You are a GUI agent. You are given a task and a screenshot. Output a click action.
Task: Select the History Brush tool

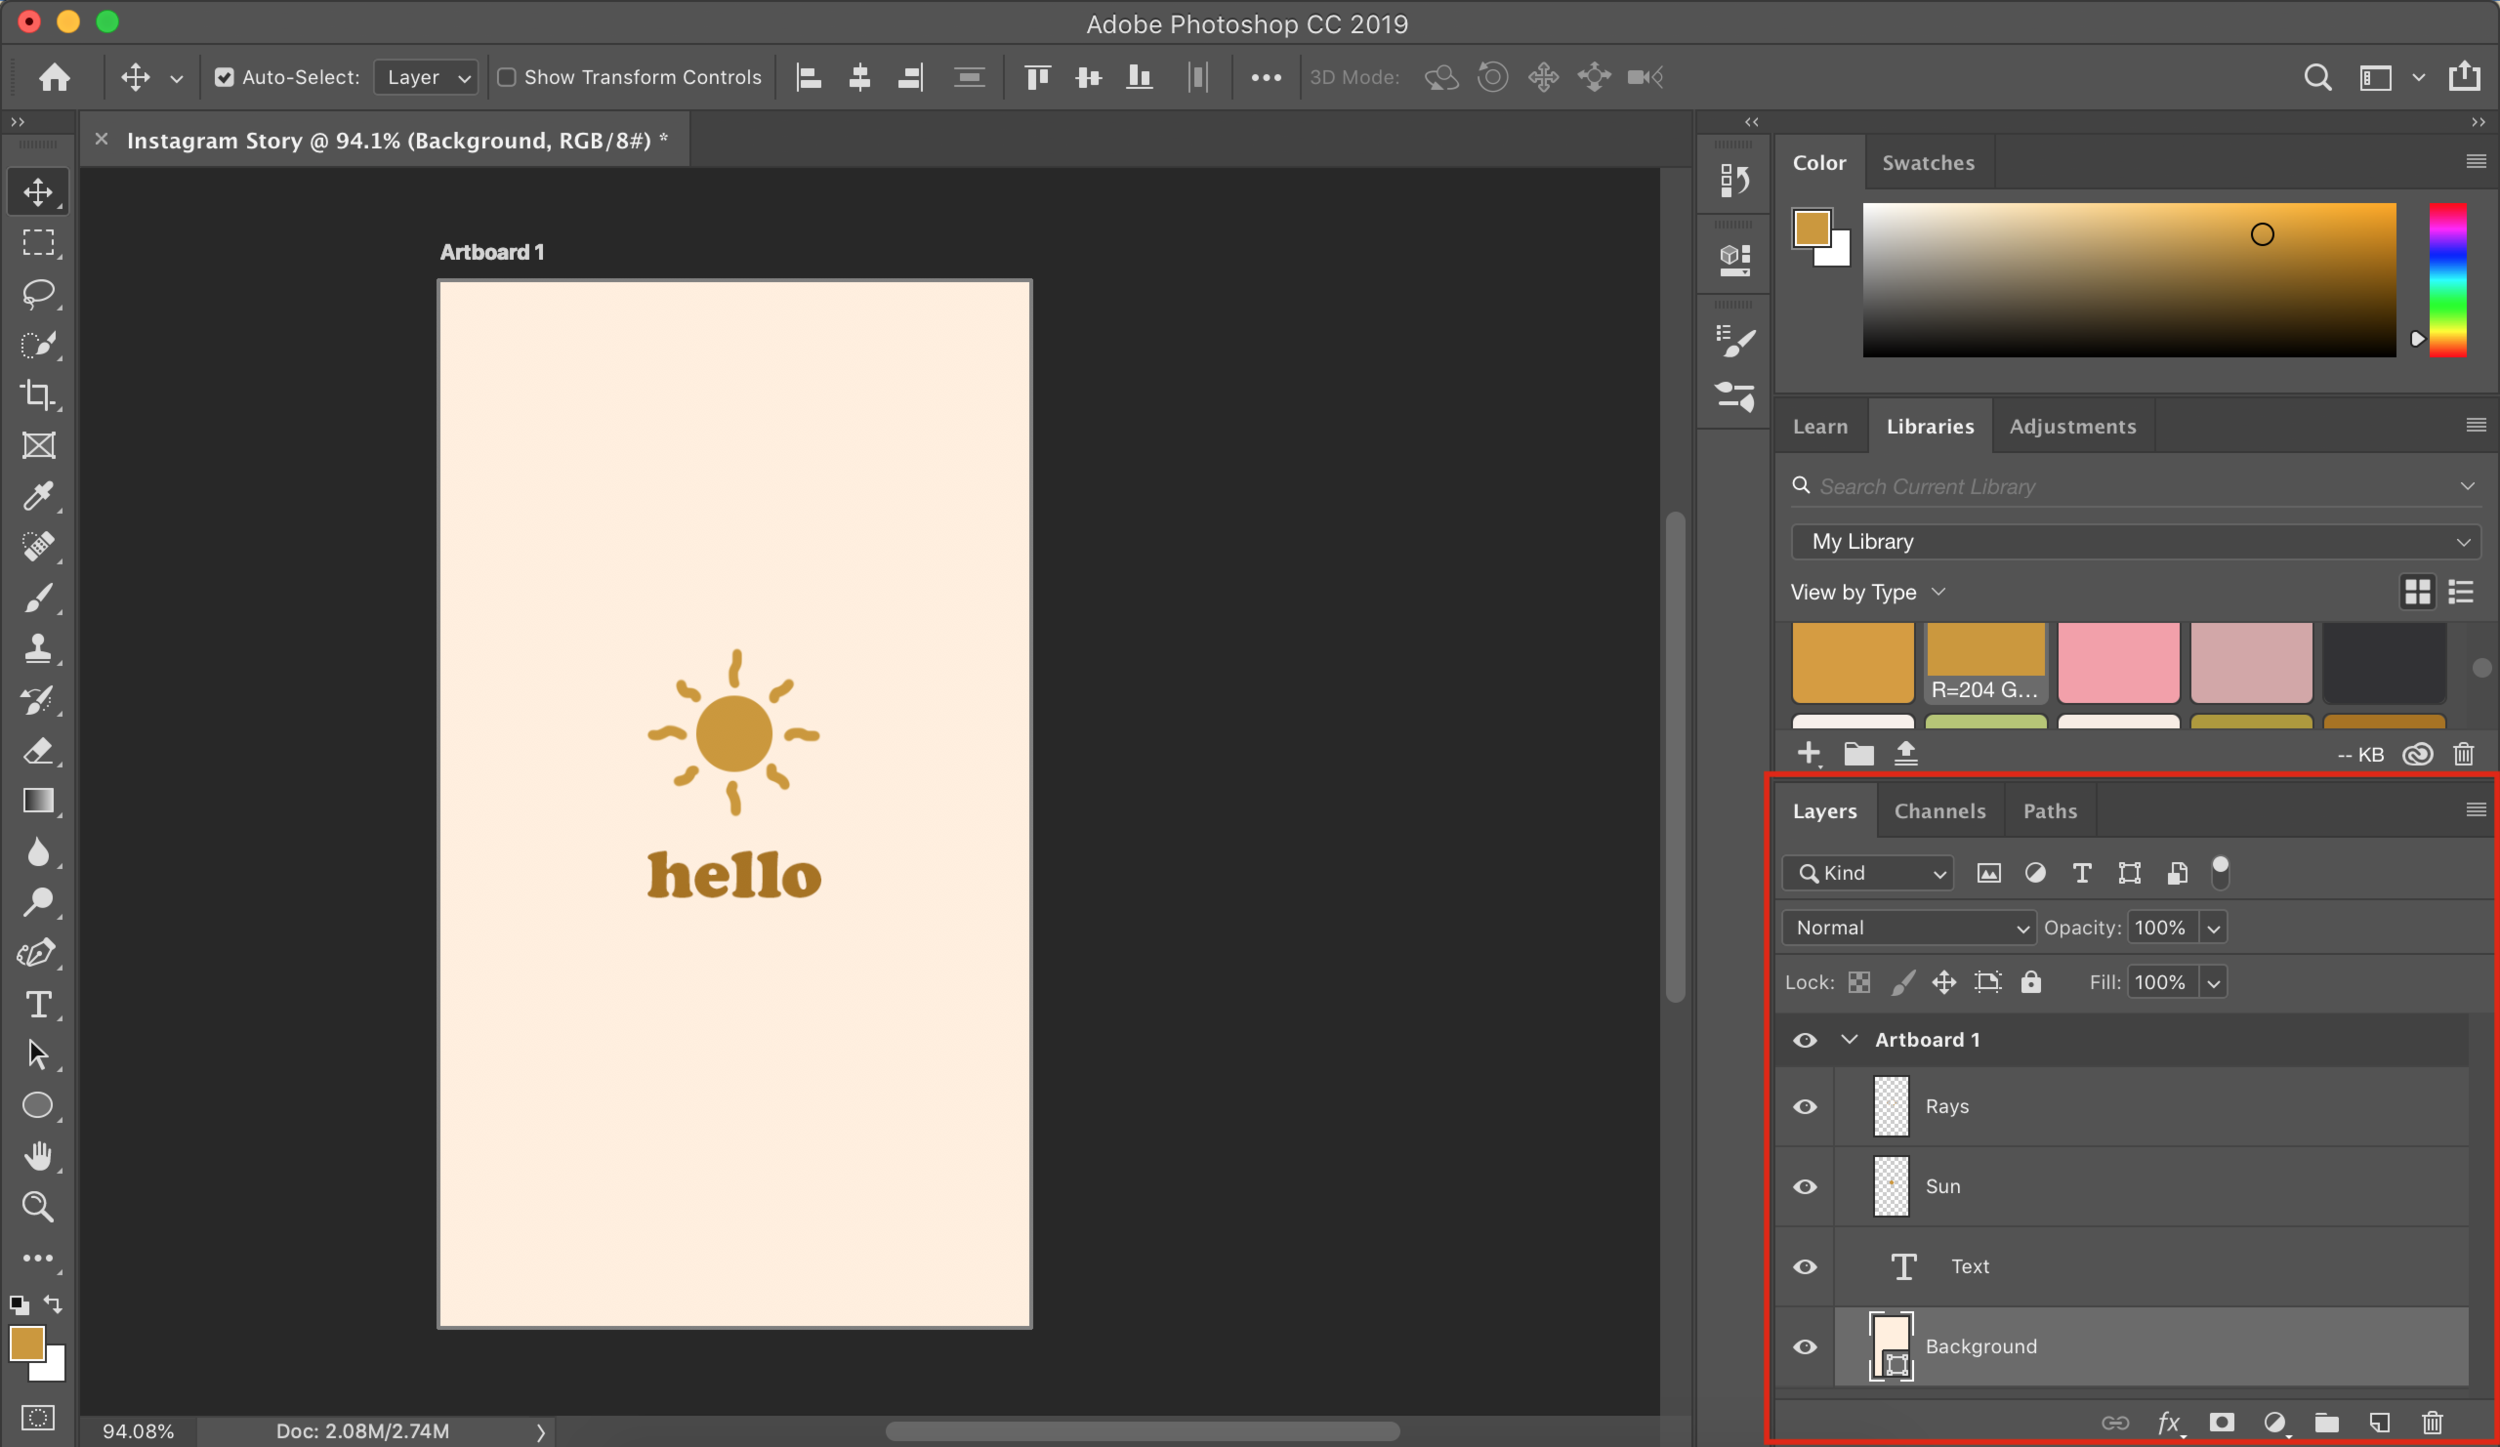click(x=38, y=700)
